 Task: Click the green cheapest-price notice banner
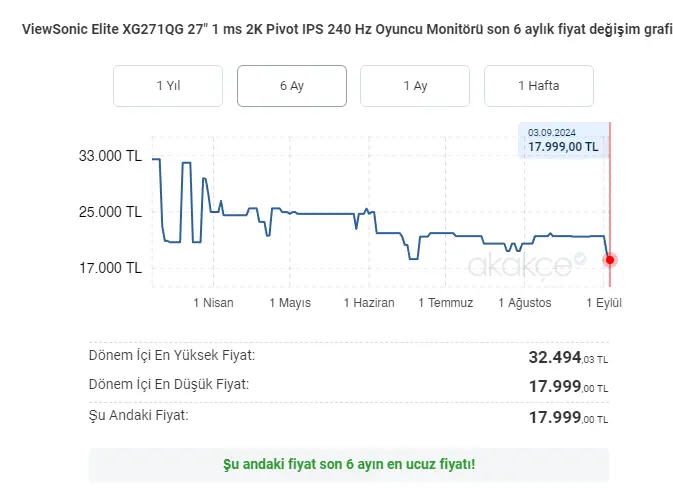[x=349, y=464]
